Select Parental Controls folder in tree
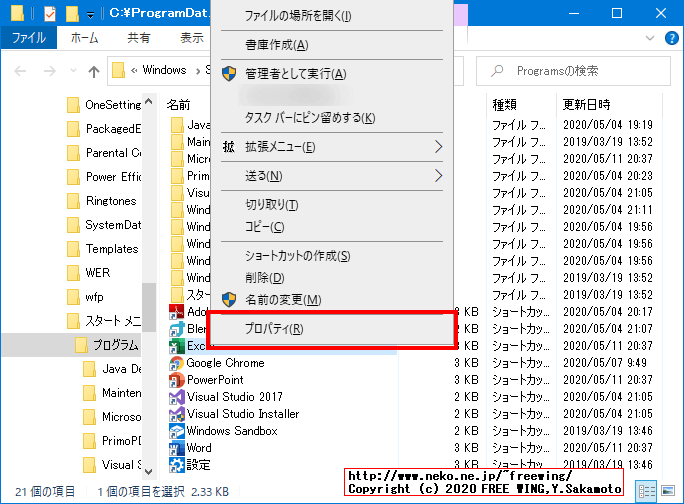684x504 pixels. tap(104, 153)
